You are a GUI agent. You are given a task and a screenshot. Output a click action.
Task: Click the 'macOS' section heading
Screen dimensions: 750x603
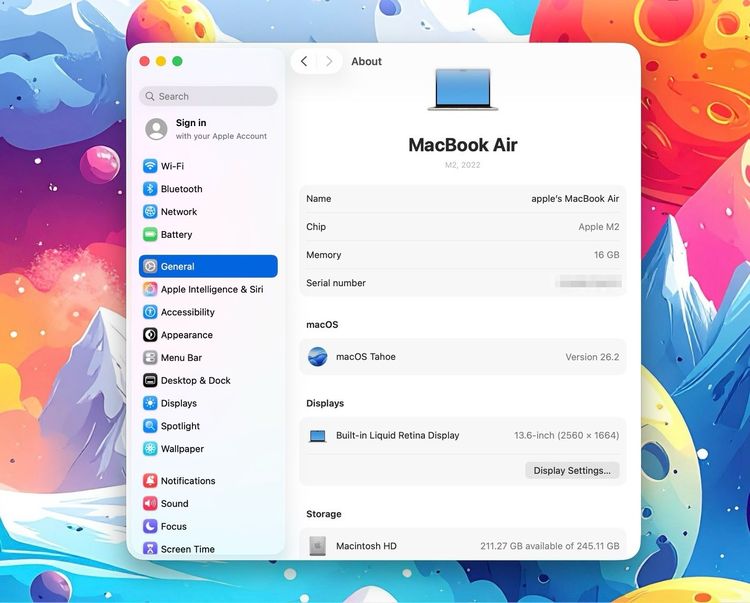(x=322, y=325)
